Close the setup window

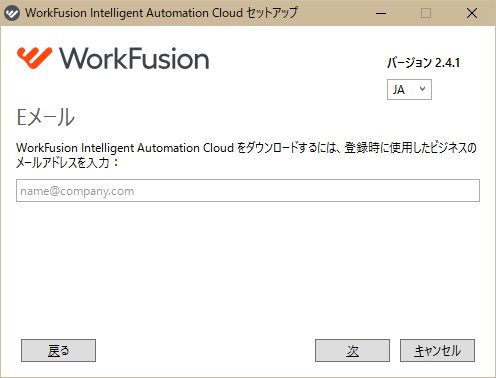(x=472, y=13)
